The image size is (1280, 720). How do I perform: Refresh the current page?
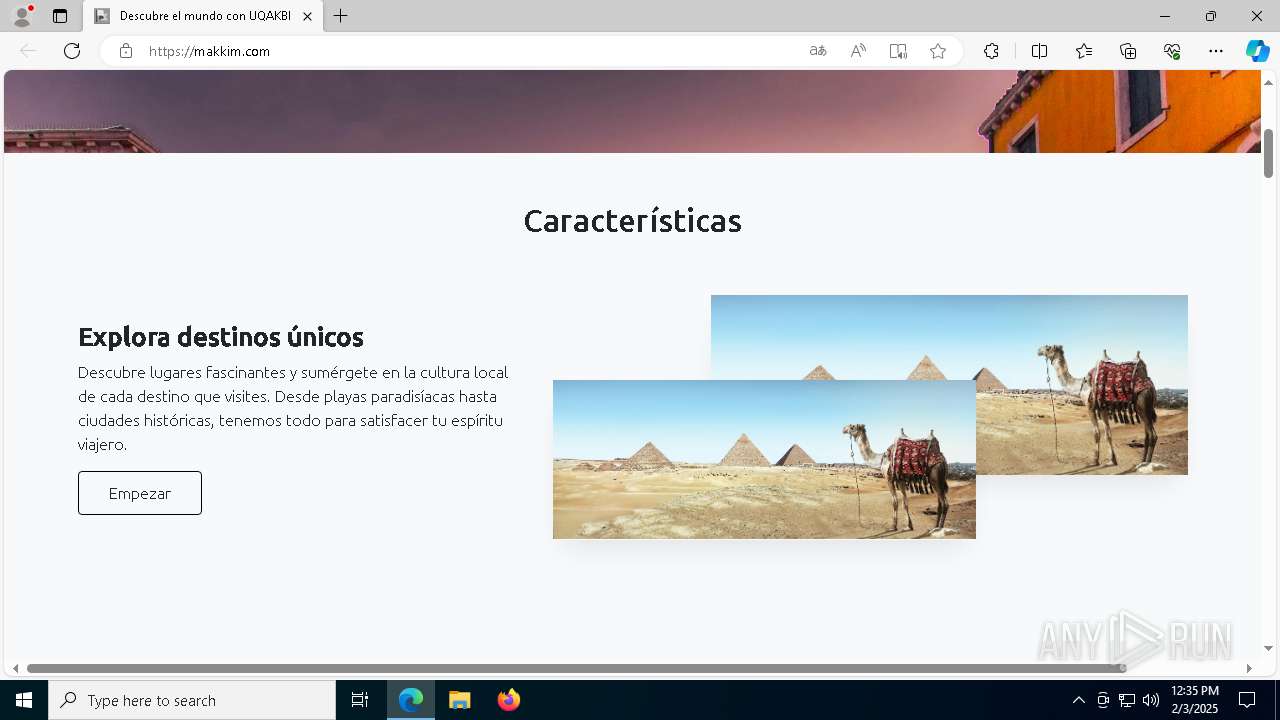(72, 51)
